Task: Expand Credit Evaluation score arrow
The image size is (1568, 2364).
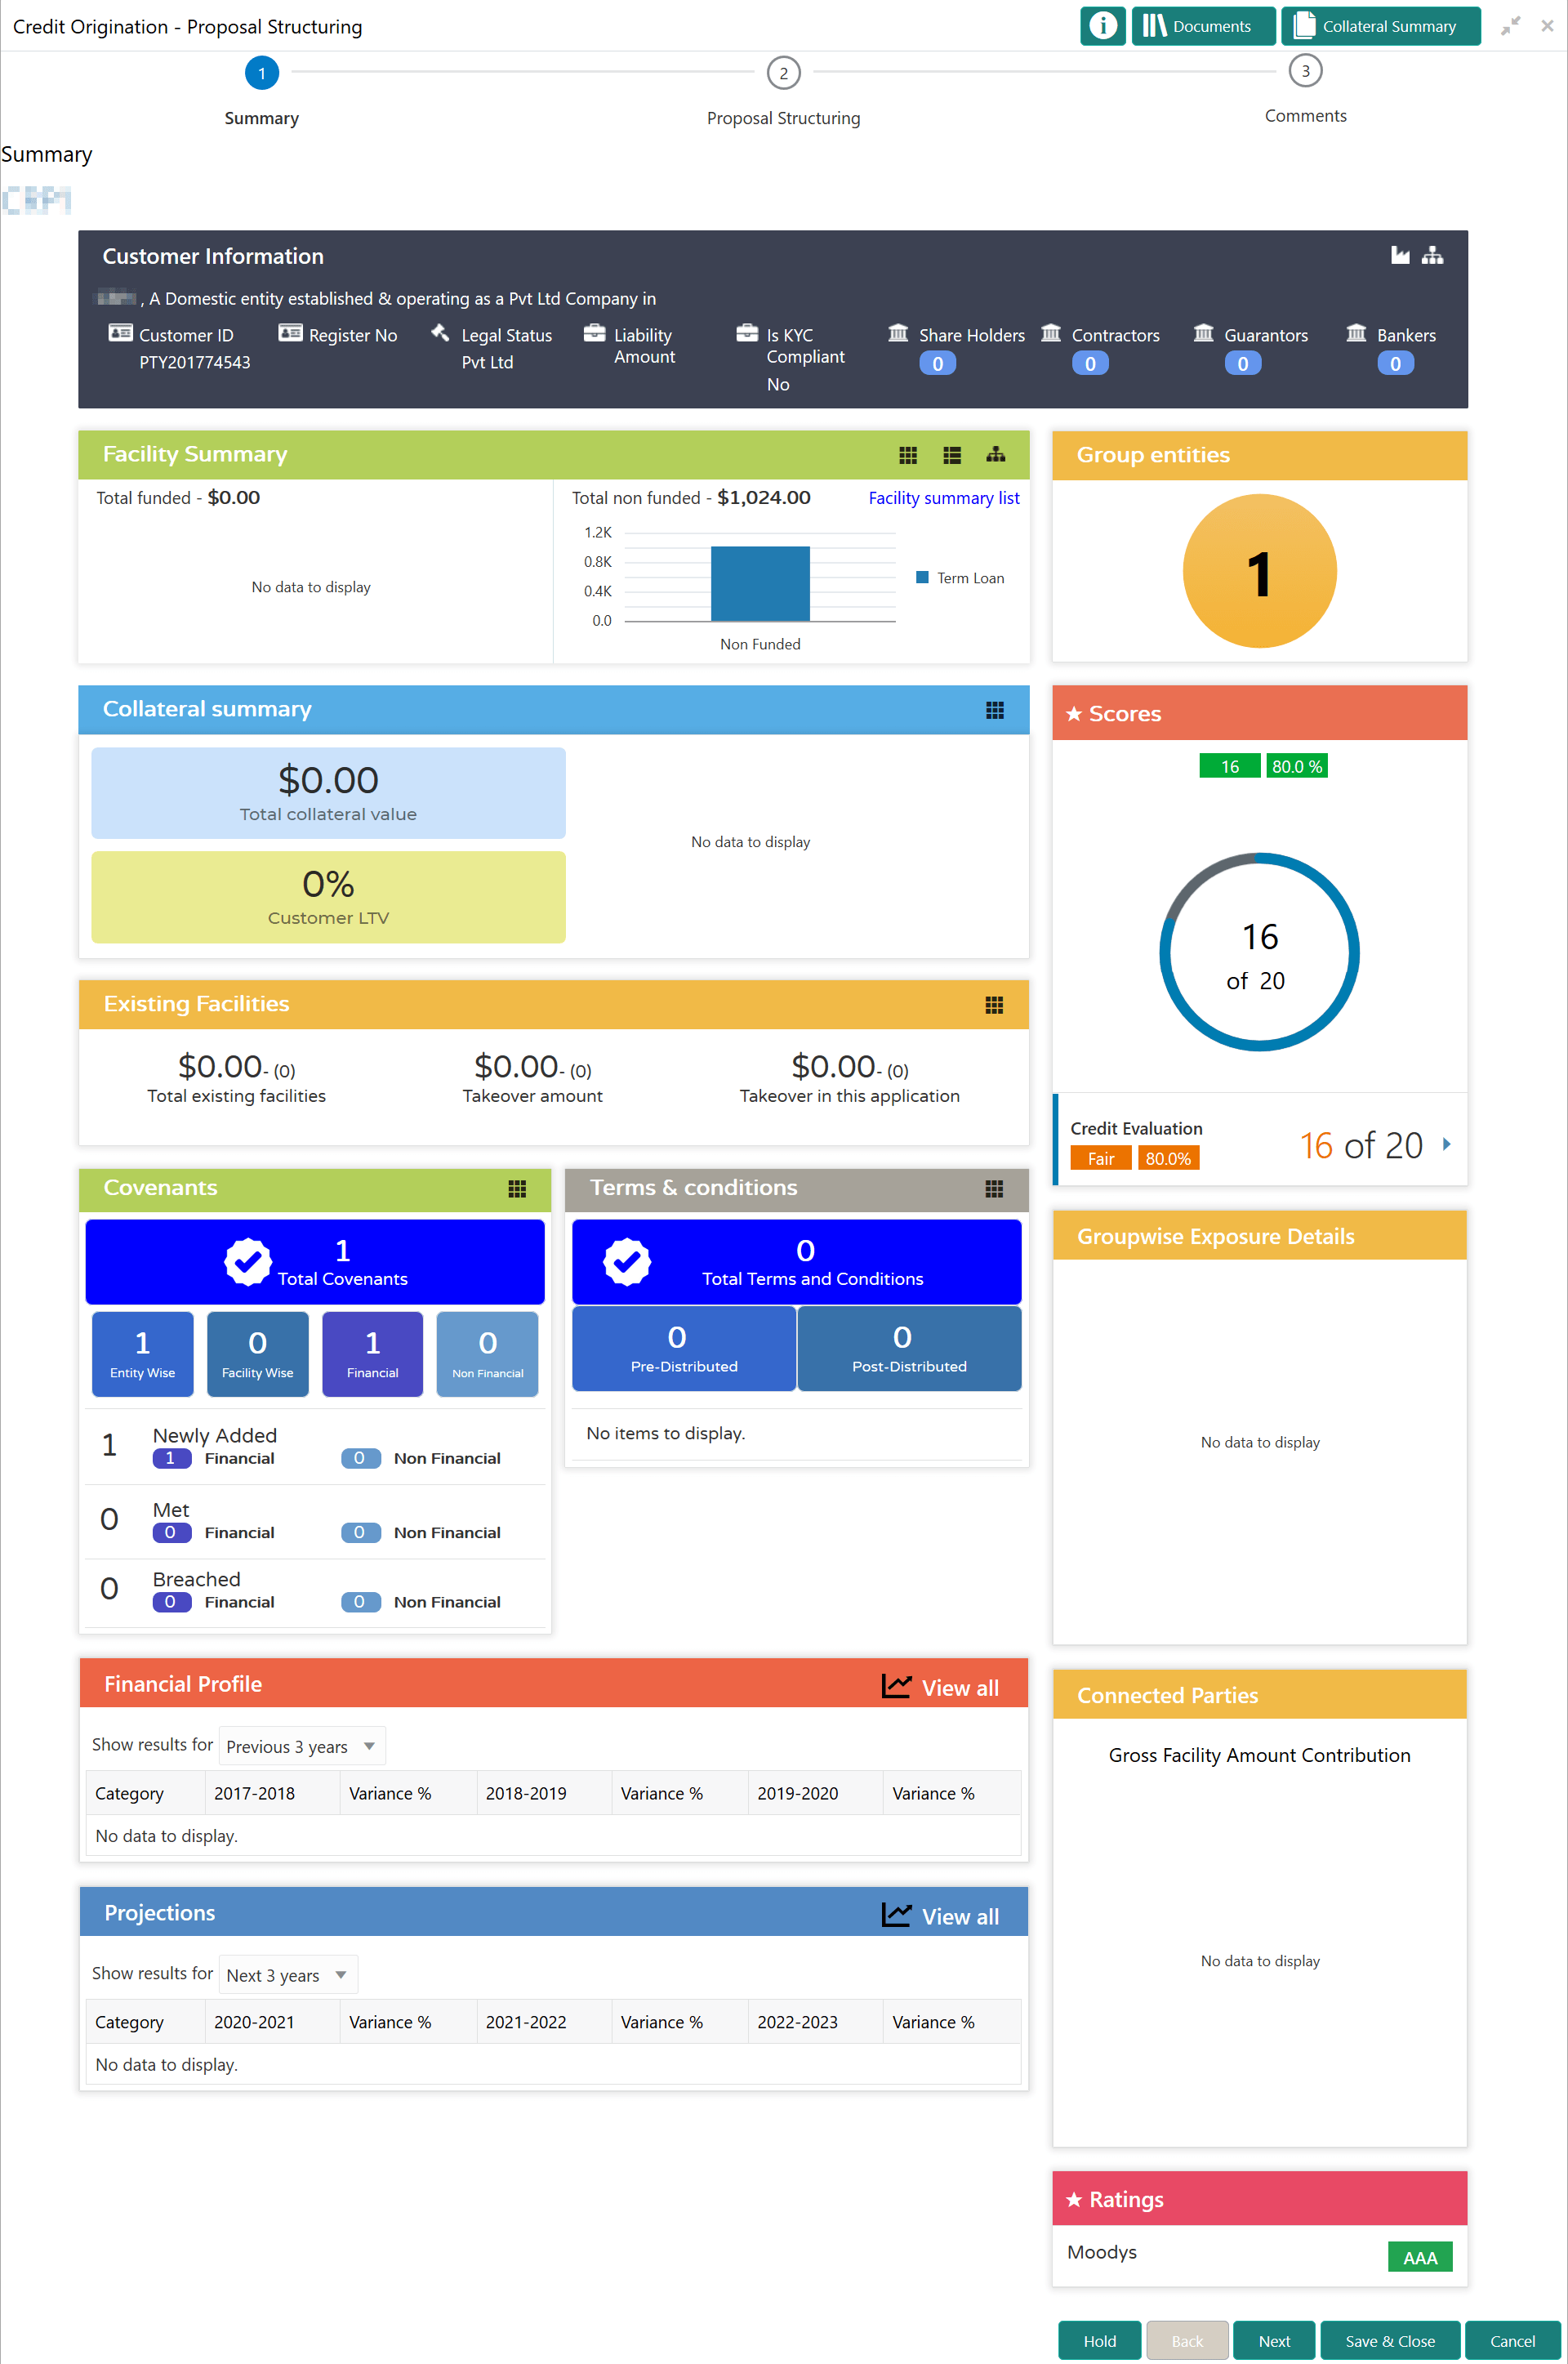Action: (1446, 1144)
